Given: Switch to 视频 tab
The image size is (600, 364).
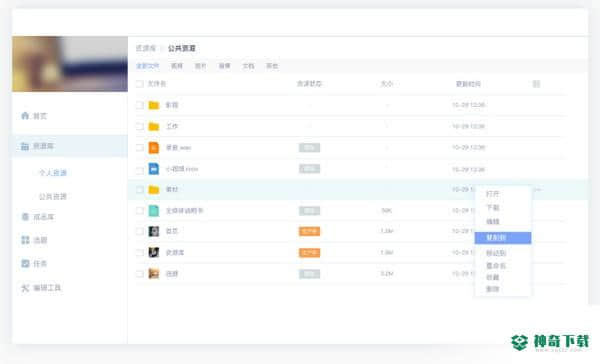Looking at the screenshot, I should 177,66.
